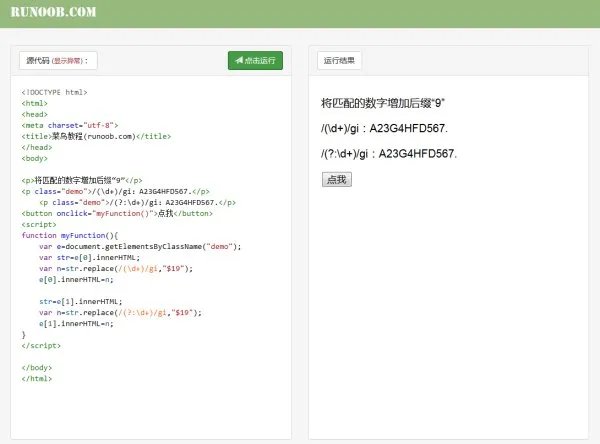
Task: Click the button onclick="myFunction()" code line
Action: [x=117, y=213]
